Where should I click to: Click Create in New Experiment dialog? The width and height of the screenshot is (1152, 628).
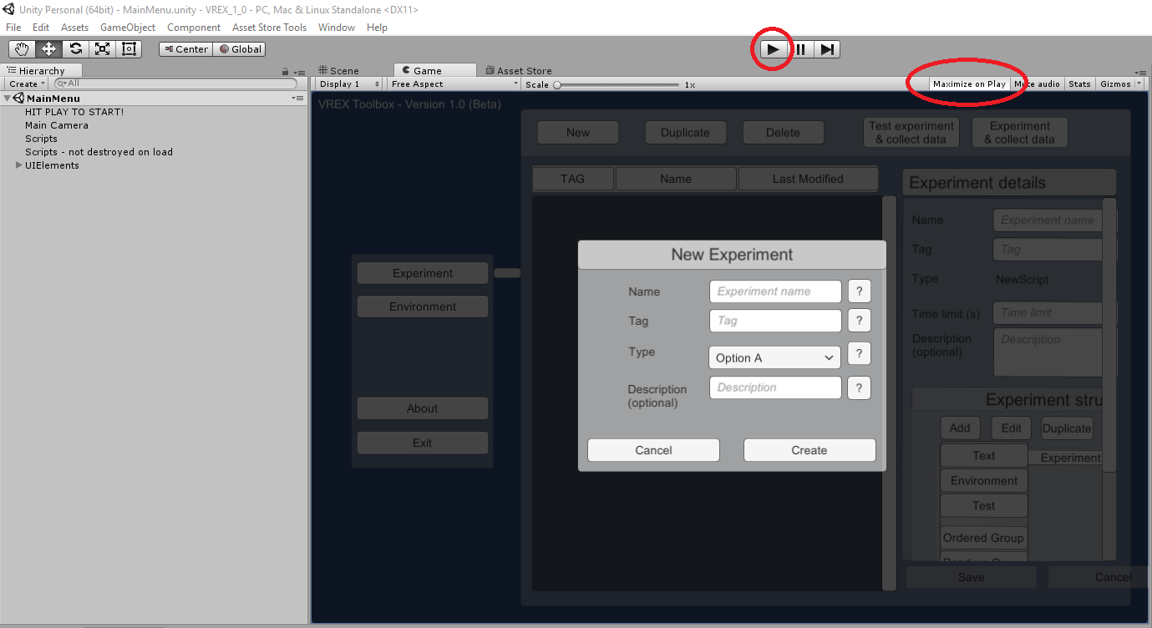point(809,450)
